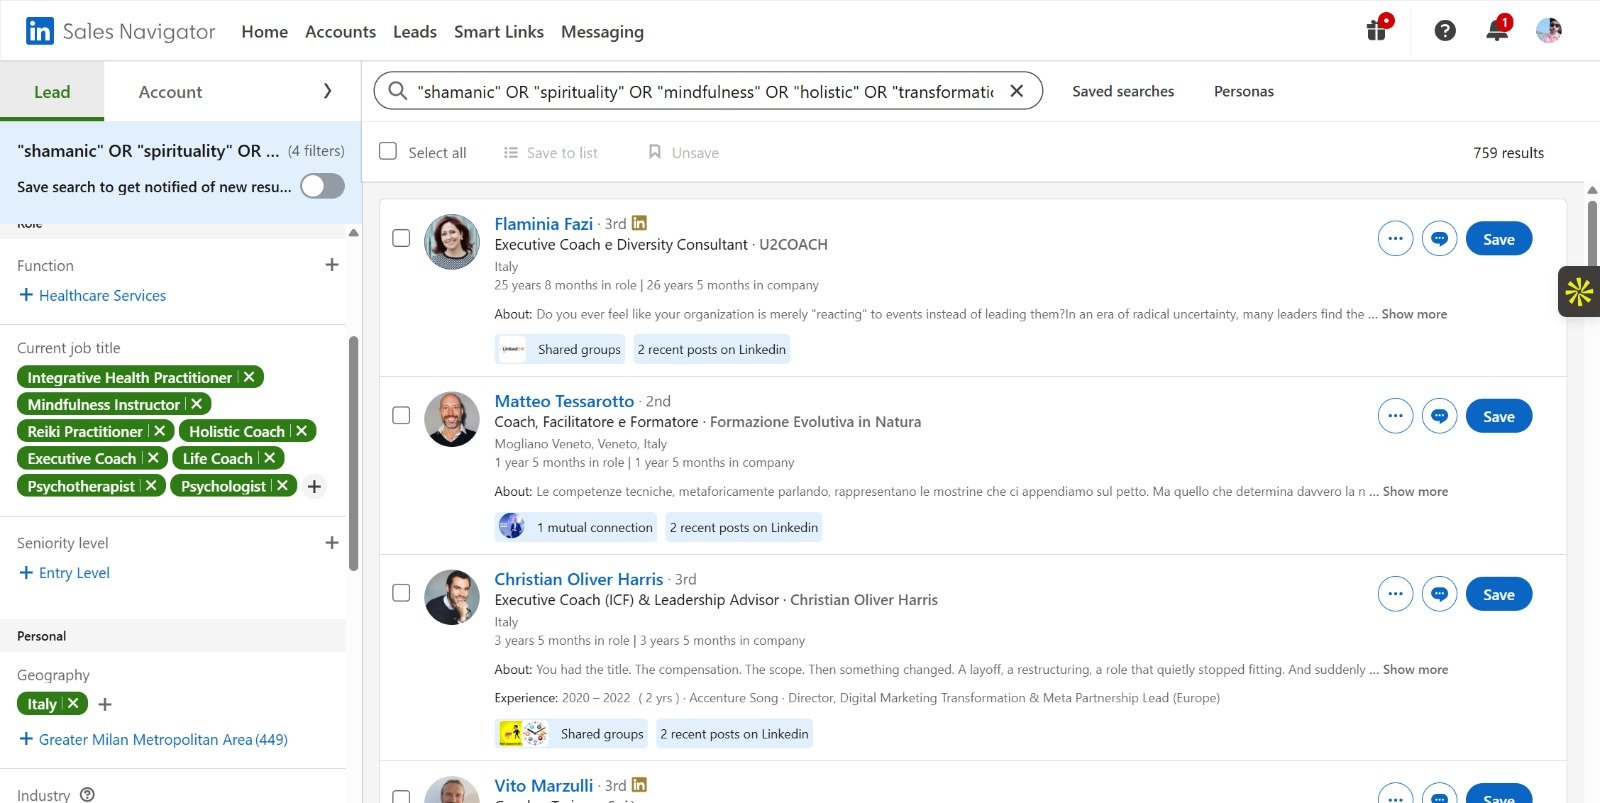Open the gift rewards icon
Viewport: 1600px width, 803px height.
[1378, 29]
